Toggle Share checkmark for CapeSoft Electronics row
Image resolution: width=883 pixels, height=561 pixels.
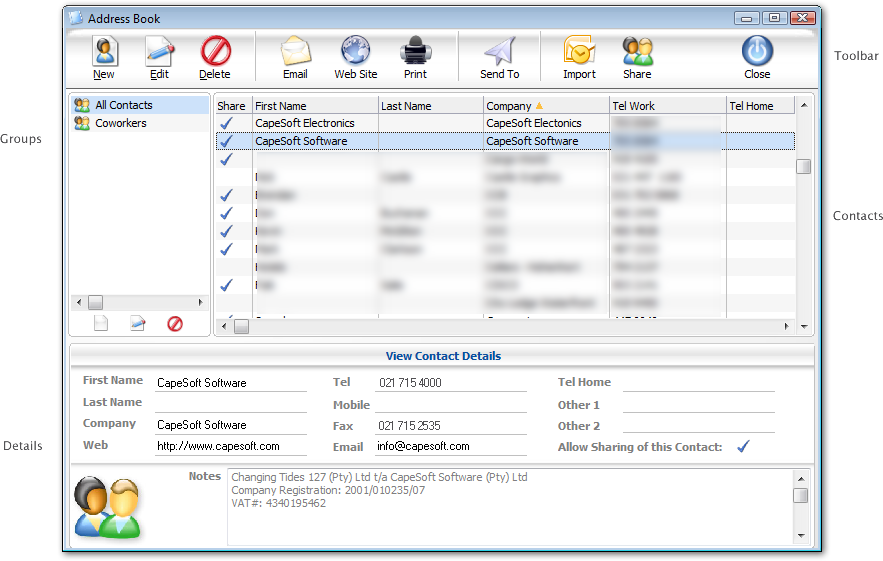pos(227,123)
